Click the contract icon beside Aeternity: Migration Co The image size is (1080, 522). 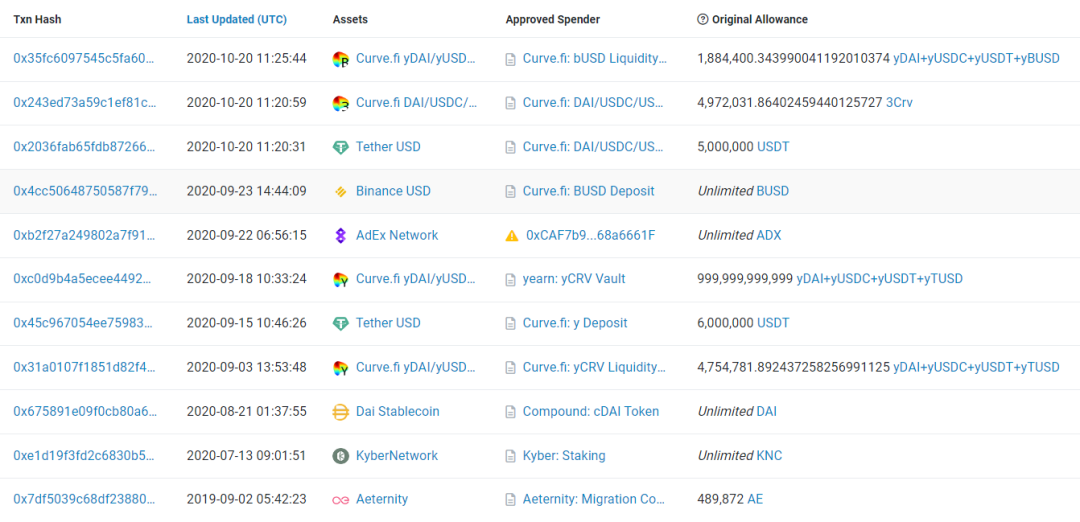511,500
